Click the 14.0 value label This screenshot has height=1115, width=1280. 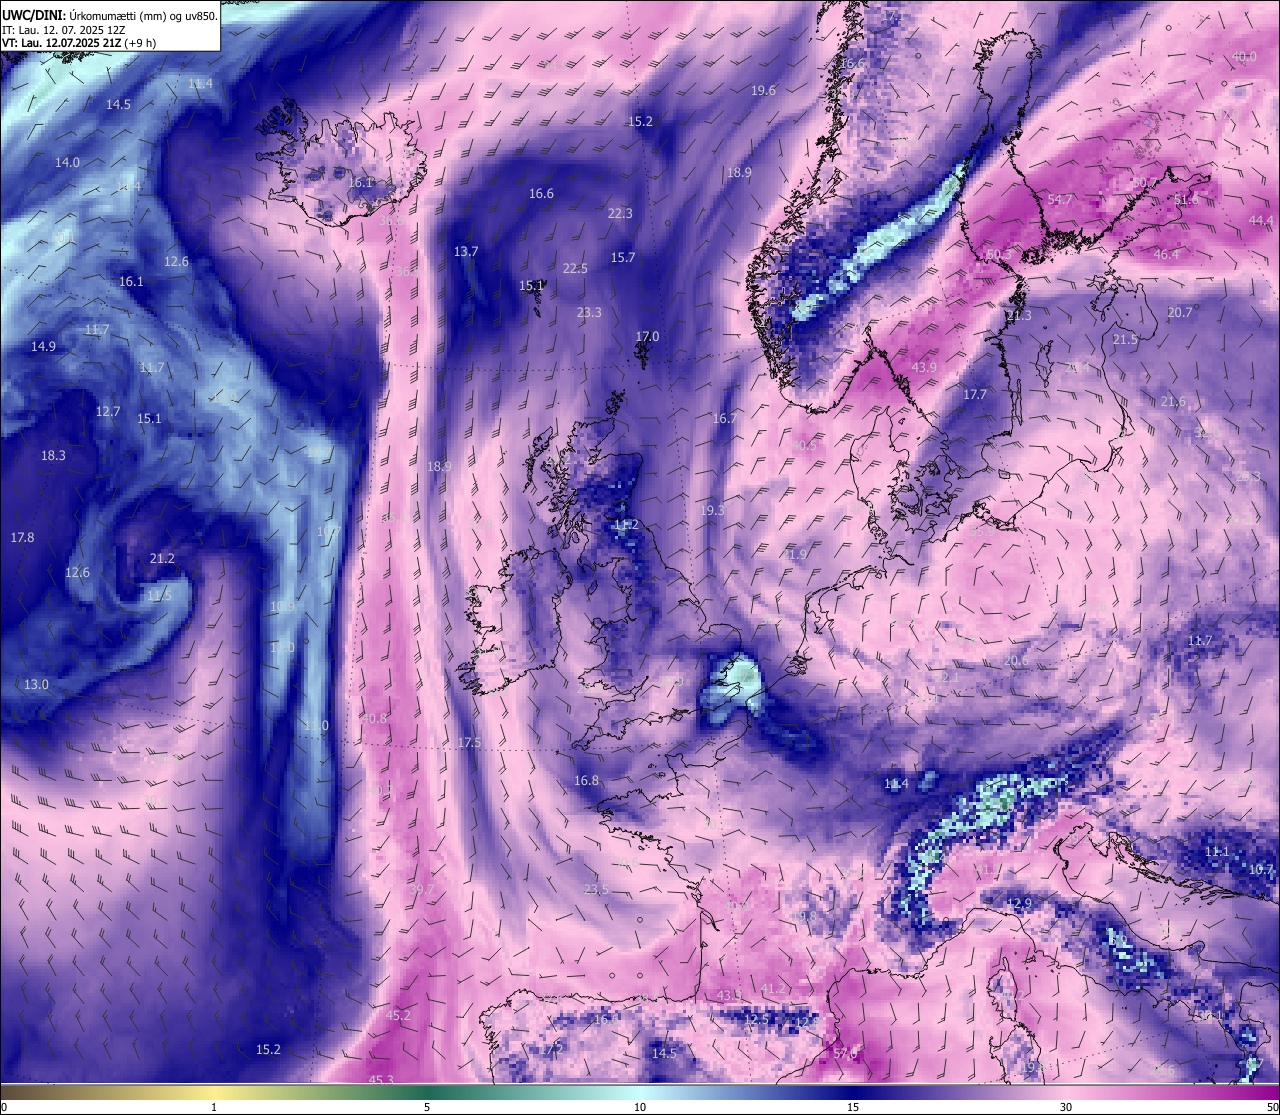[67, 162]
